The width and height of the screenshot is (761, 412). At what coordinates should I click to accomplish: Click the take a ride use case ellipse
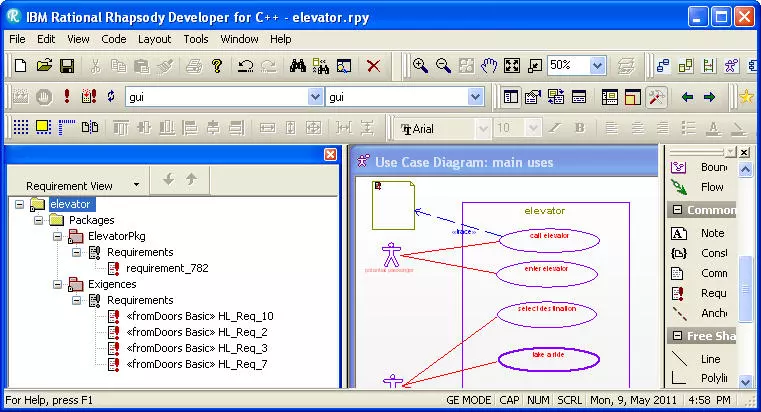[x=549, y=360]
